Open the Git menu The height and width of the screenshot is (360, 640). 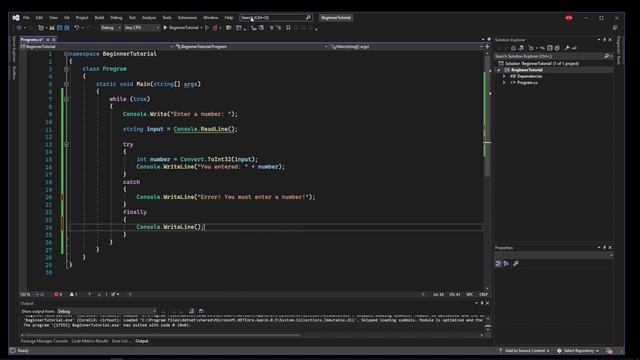click(x=67, y=18)
